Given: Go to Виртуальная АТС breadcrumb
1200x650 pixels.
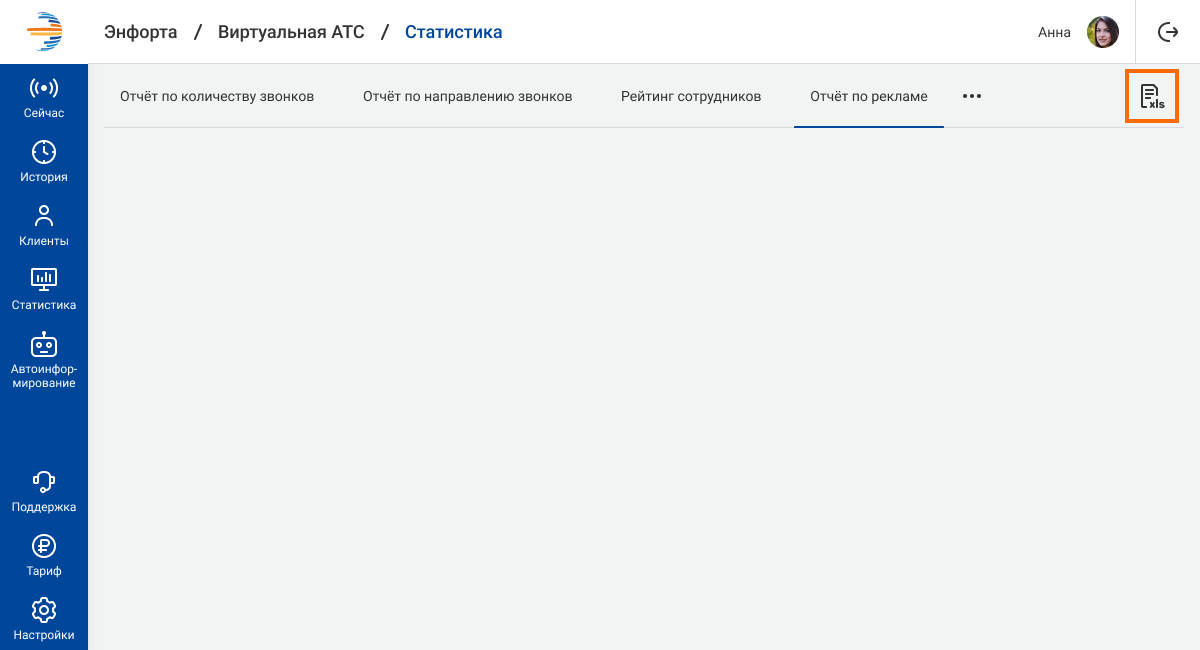Looking at the screenshot, I should 291,32.
